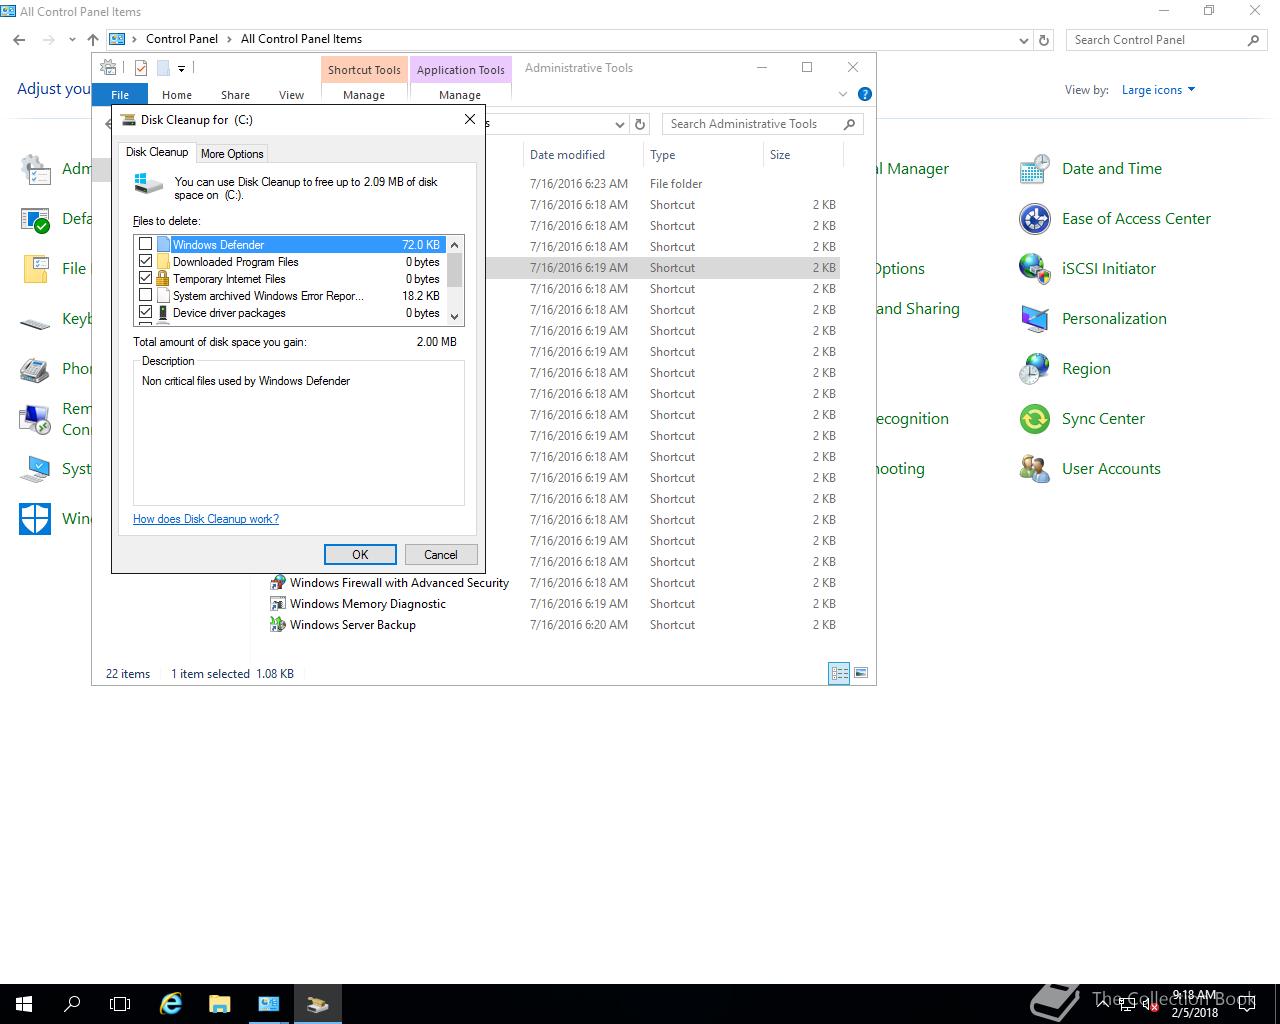
Task: Open the File tab in Explorer
Action: tap(120, 95)
